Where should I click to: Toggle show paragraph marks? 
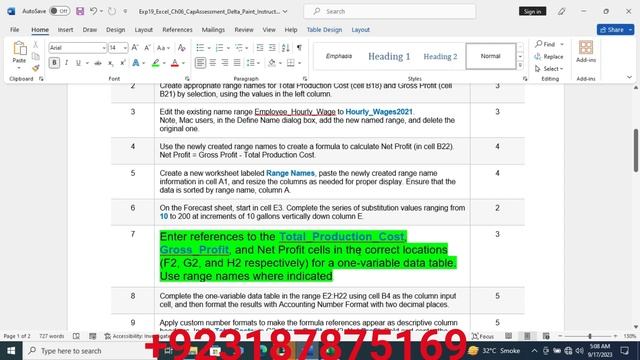coord(299,48)
